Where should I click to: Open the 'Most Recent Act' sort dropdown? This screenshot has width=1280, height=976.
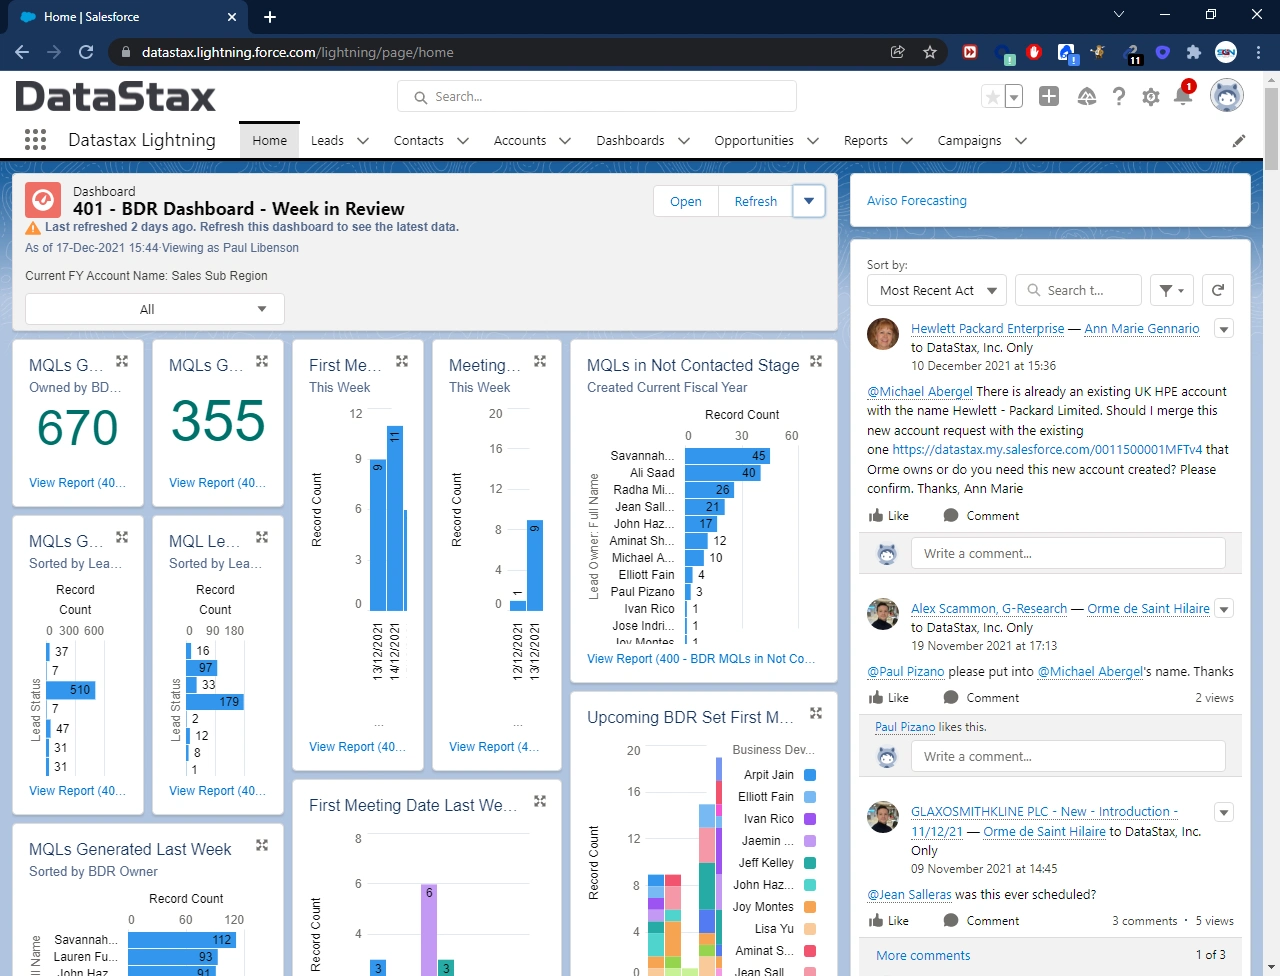pyautogui.click(x=937, y=290)
